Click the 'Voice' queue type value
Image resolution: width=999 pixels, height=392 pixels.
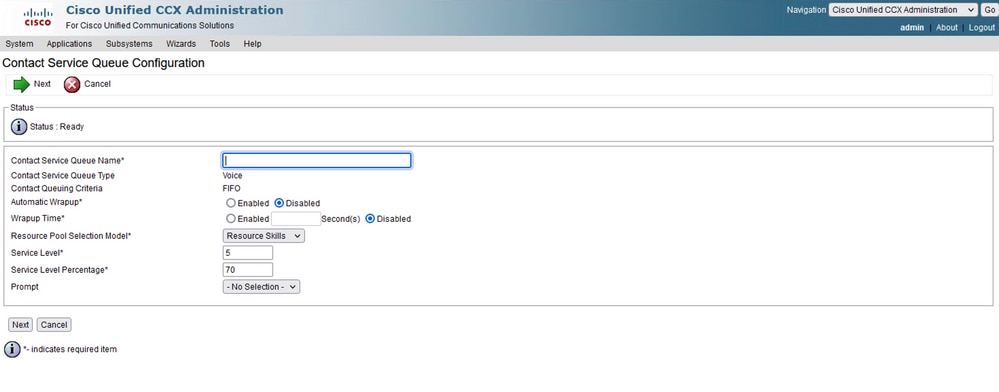click(233, 175)
